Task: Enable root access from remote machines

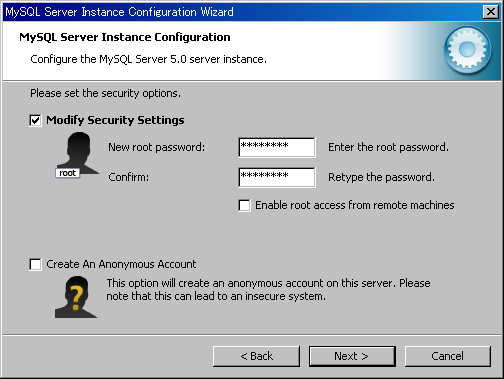Action: tap(244, 205)
